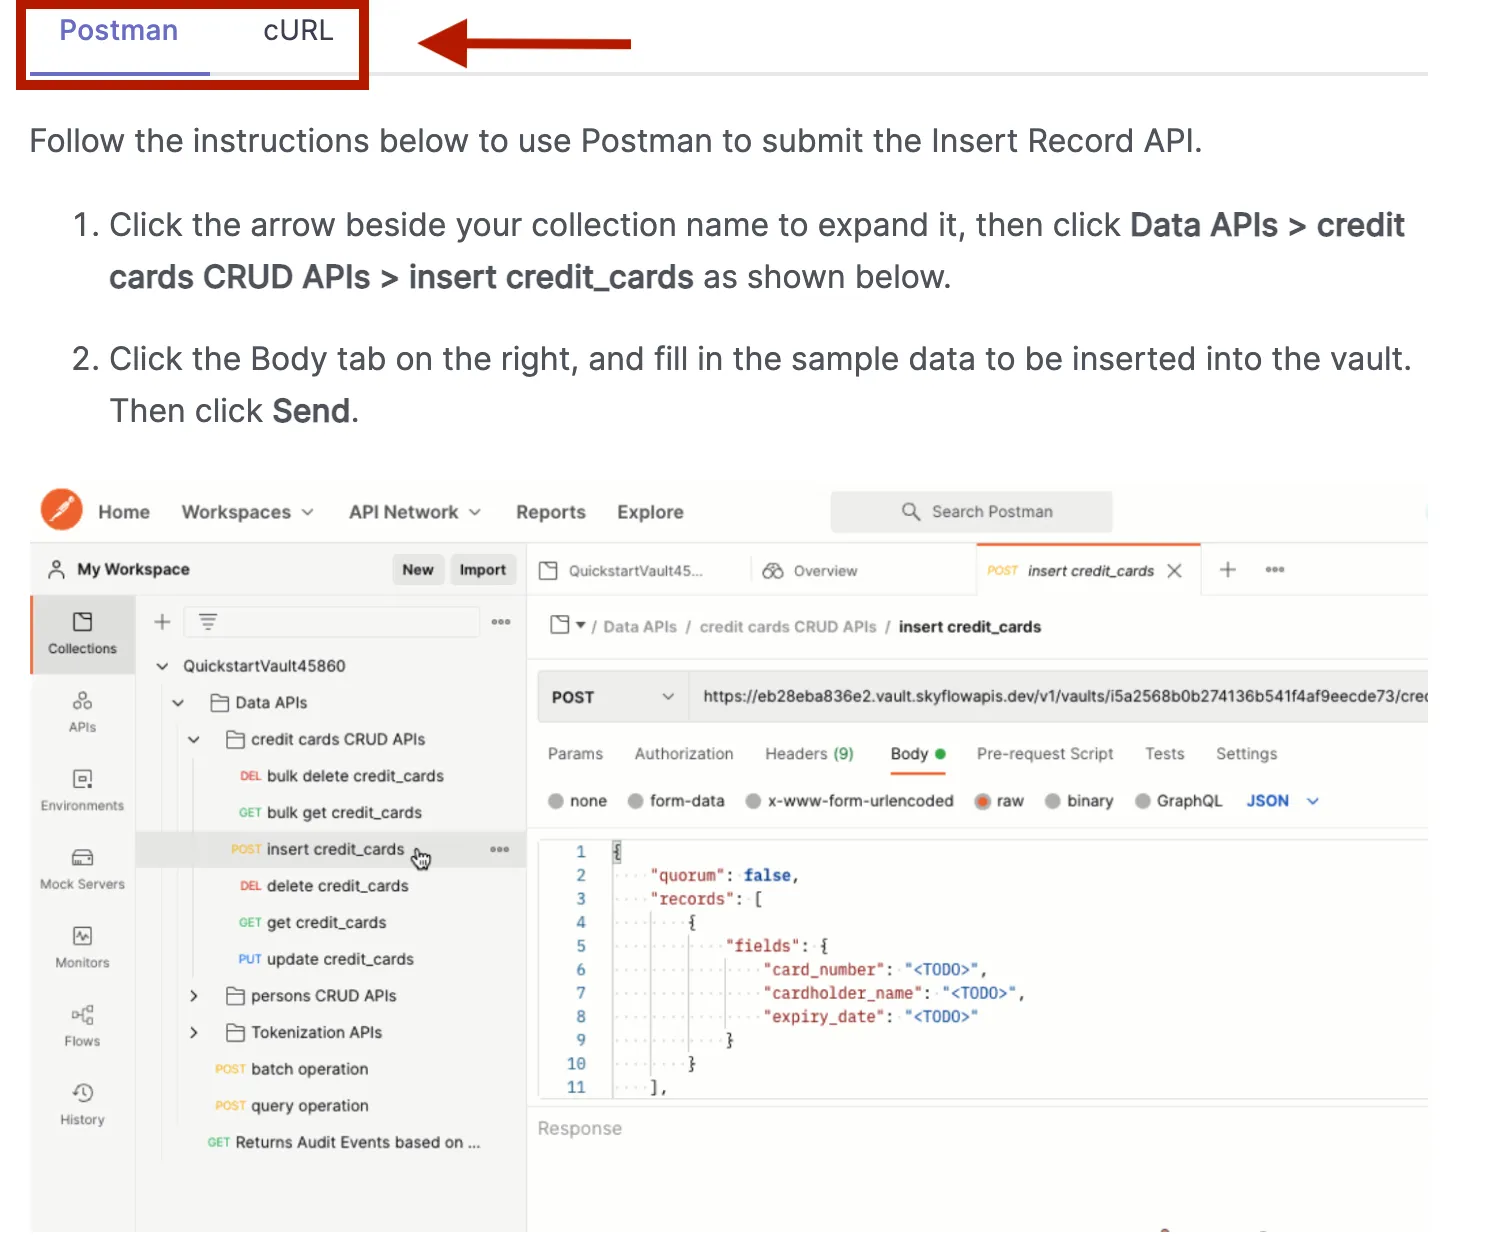Click the Search Postman field
This screenshot has height=1256, width=1492.
tap(972, 512)
